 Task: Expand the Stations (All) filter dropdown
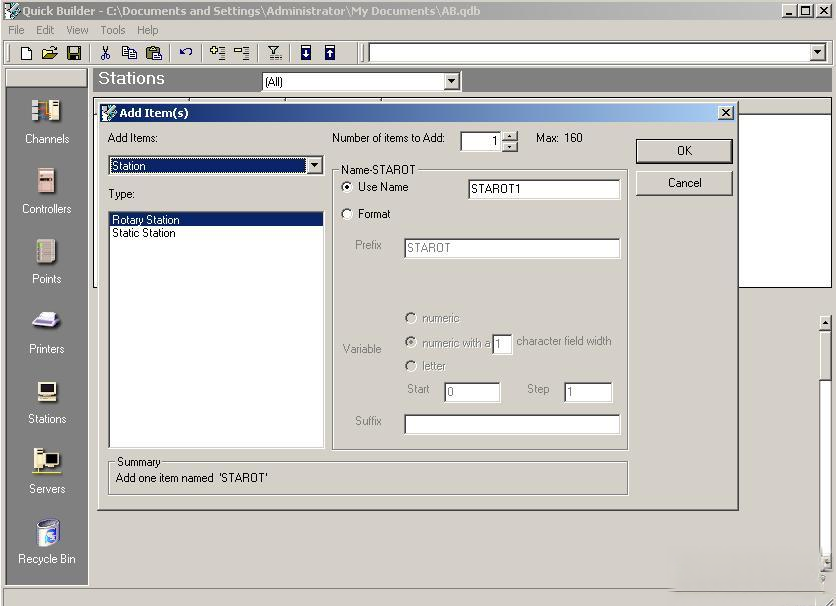pos(452,82)
